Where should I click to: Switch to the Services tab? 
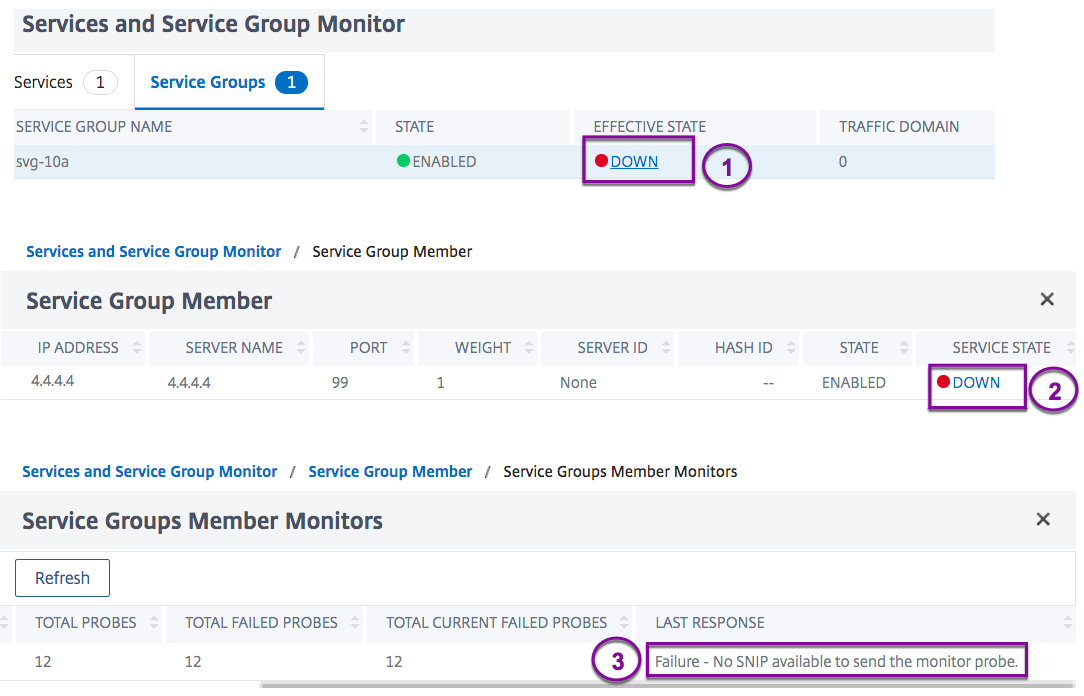coord(66,82)
